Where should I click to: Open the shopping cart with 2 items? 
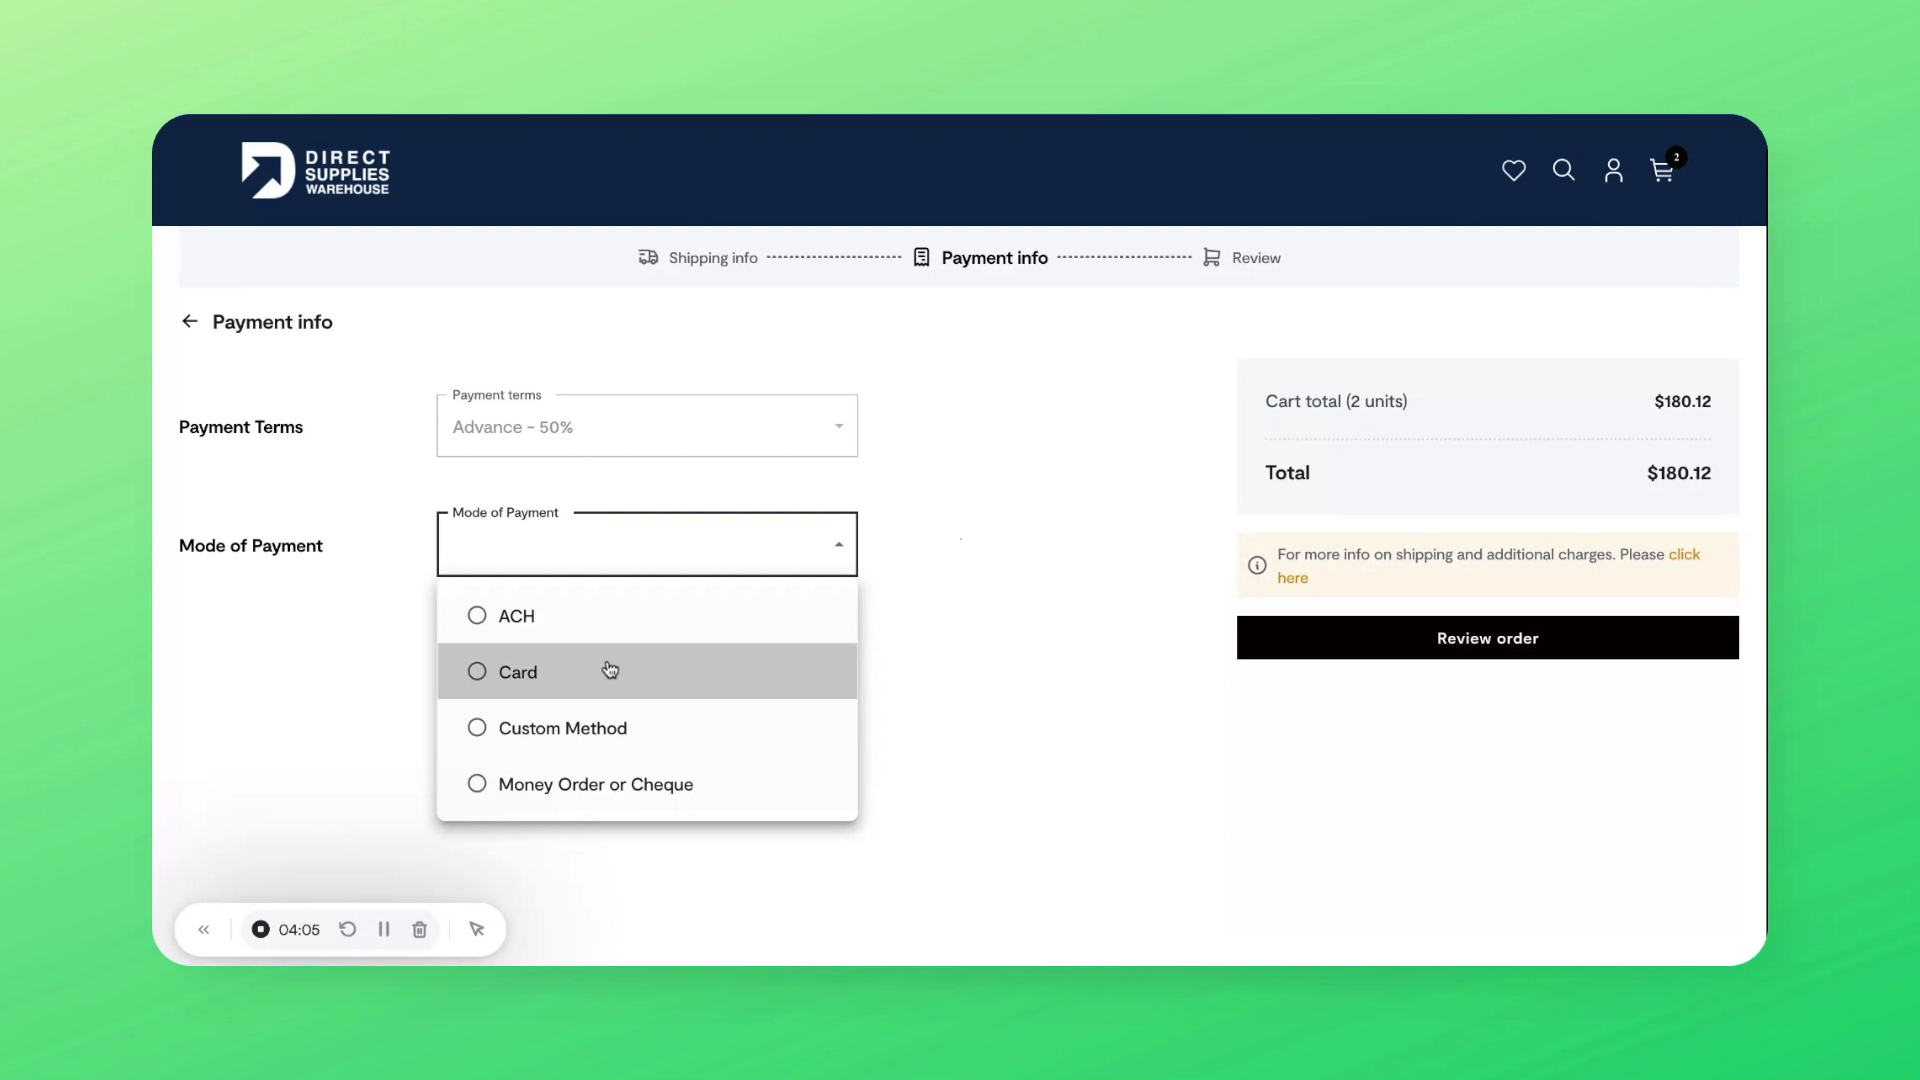coord(1662,171)
